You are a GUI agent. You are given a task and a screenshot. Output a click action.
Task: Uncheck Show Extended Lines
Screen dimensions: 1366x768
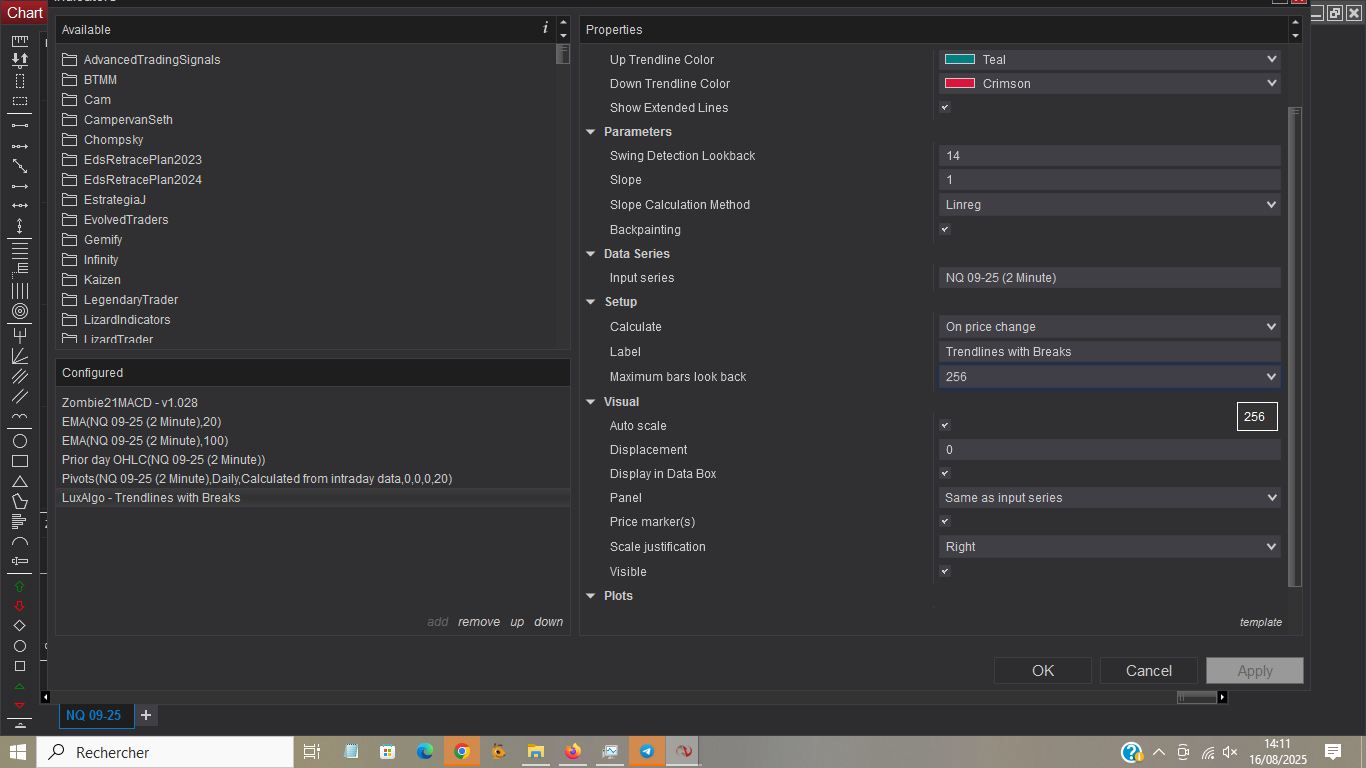pos(945,107)
